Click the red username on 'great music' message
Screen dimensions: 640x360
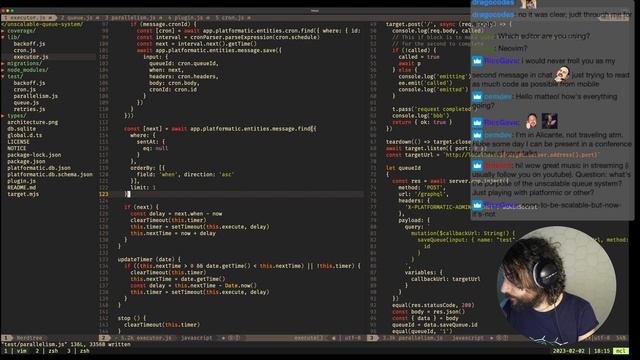(498, 165)
